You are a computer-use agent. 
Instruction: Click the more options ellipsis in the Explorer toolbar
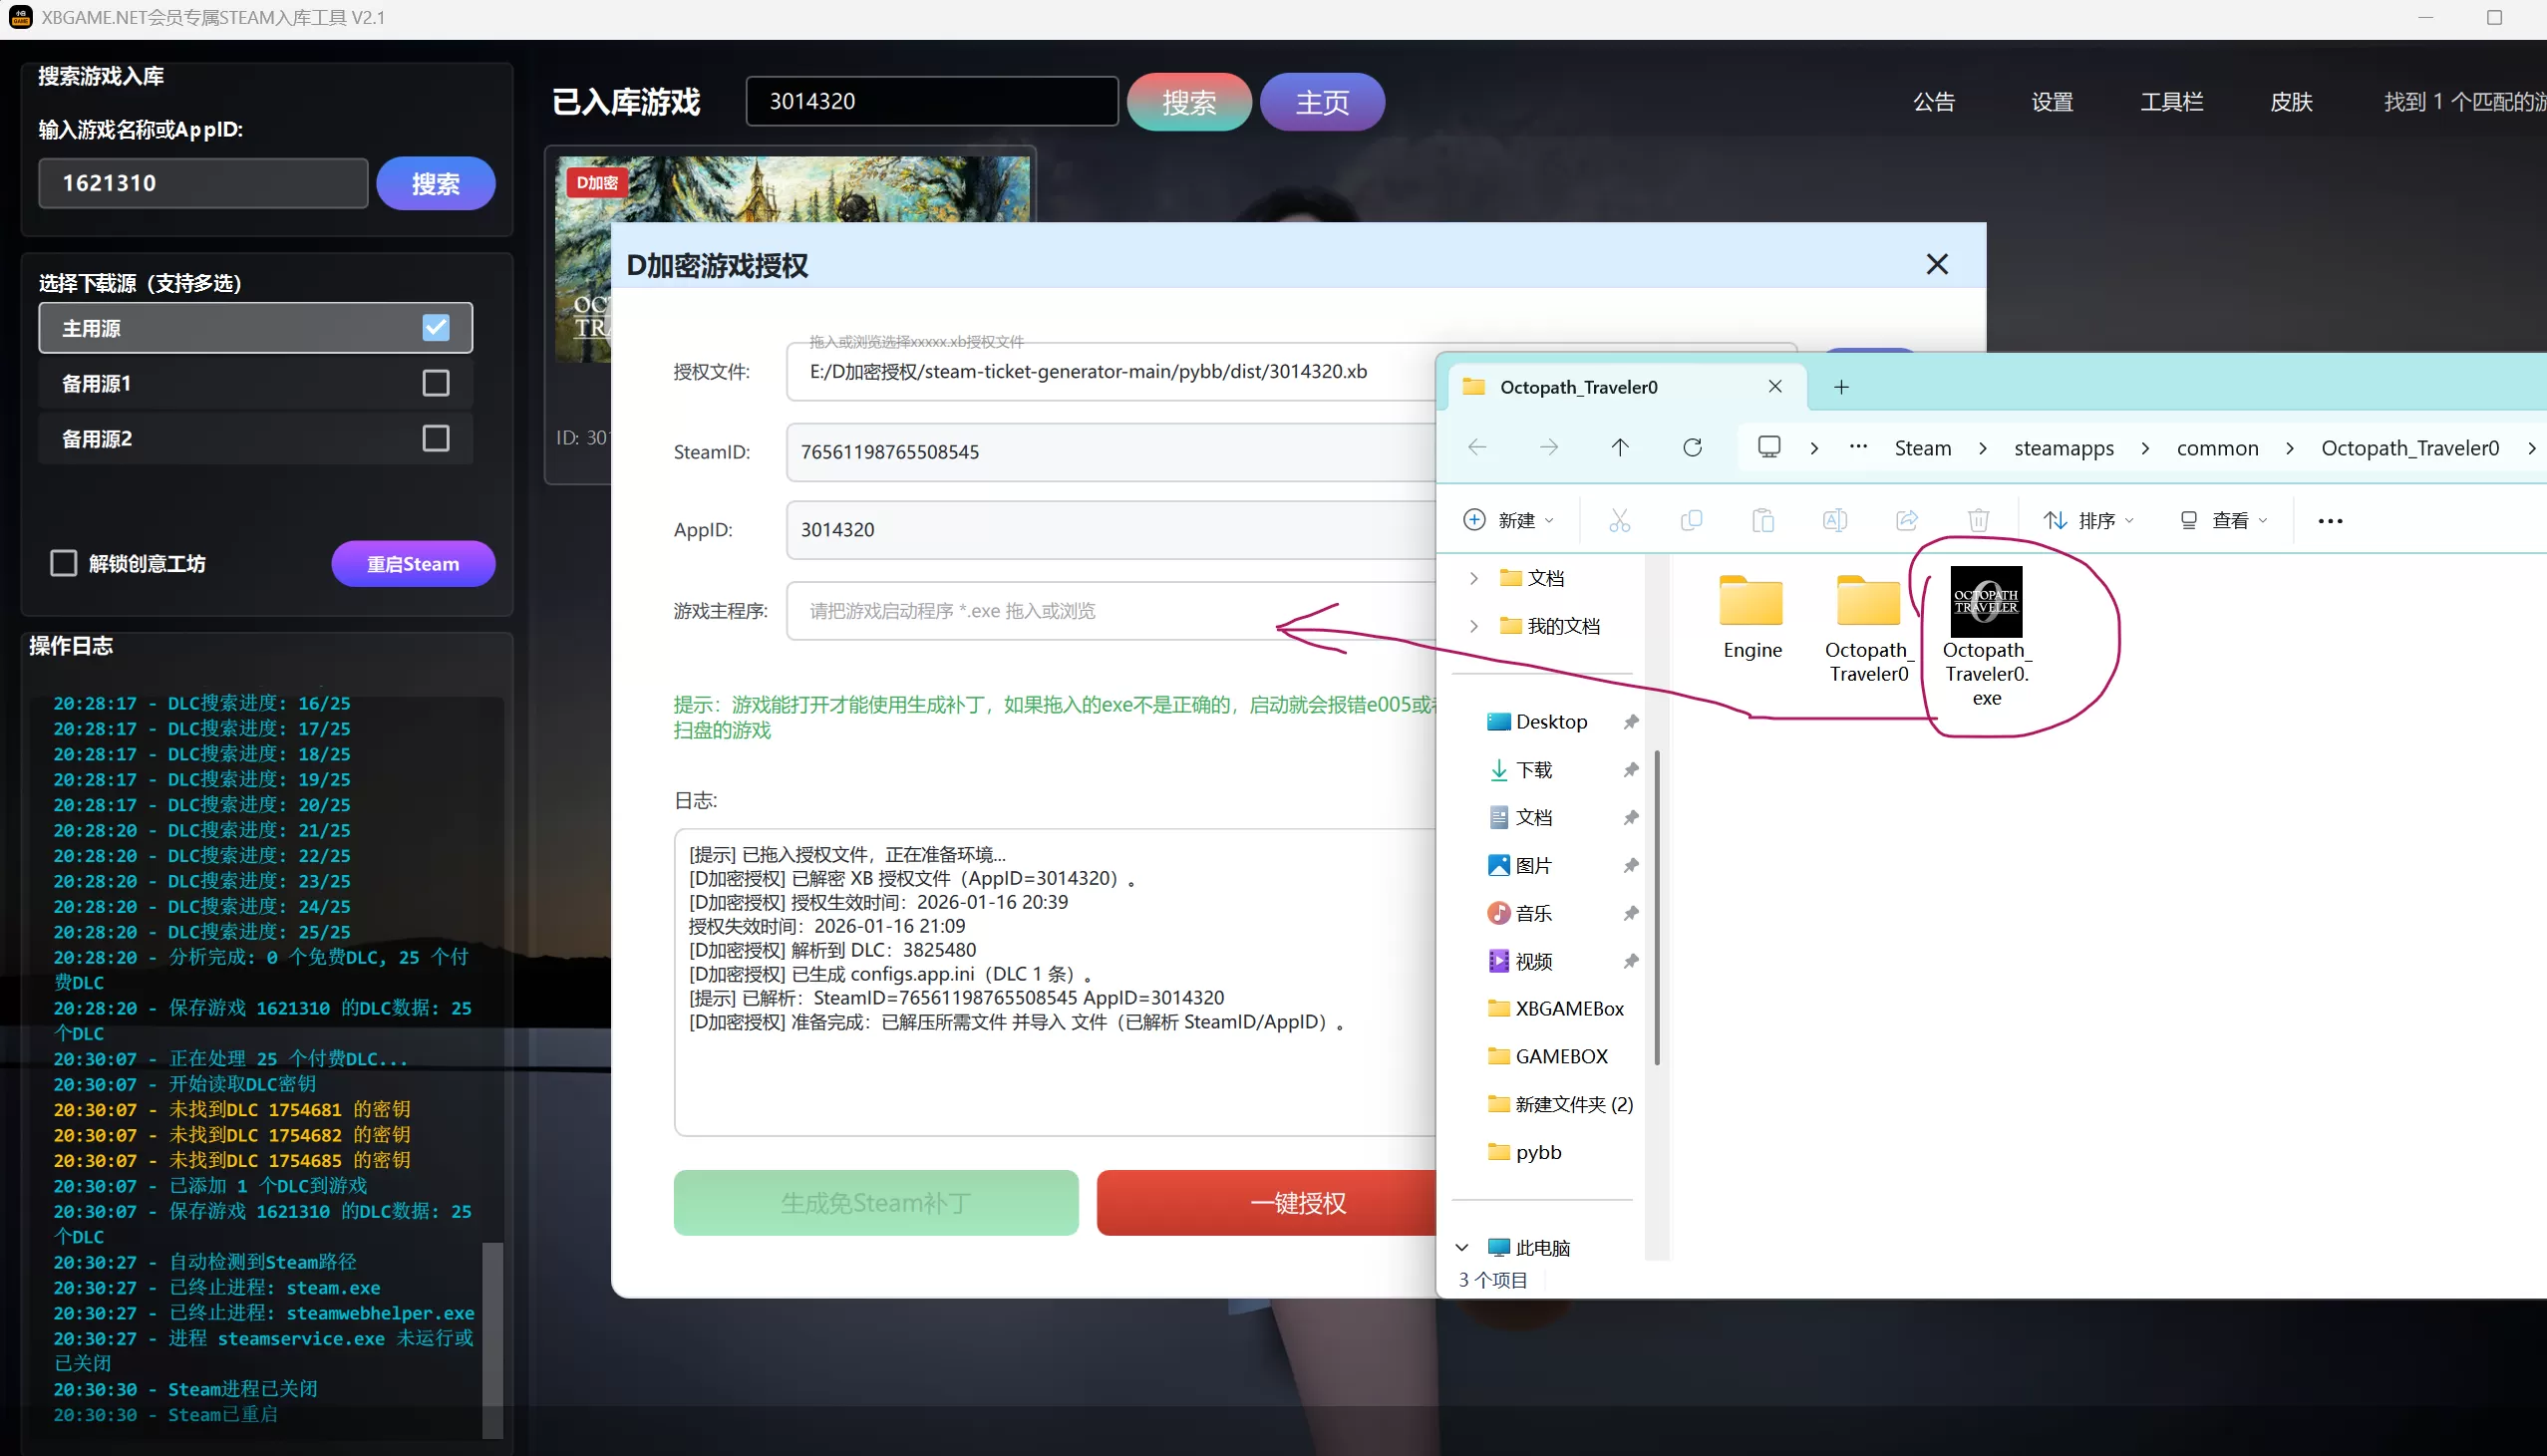click(x=2330, y=521)
